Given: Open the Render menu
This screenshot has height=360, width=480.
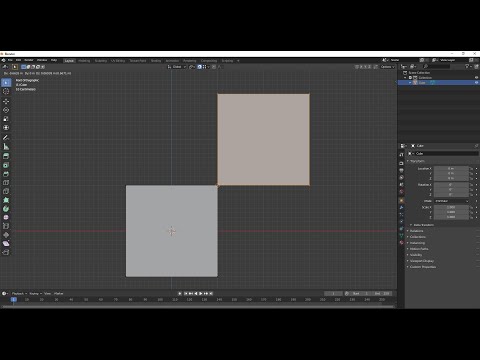Looking at the screenshot, I should 29,60.
